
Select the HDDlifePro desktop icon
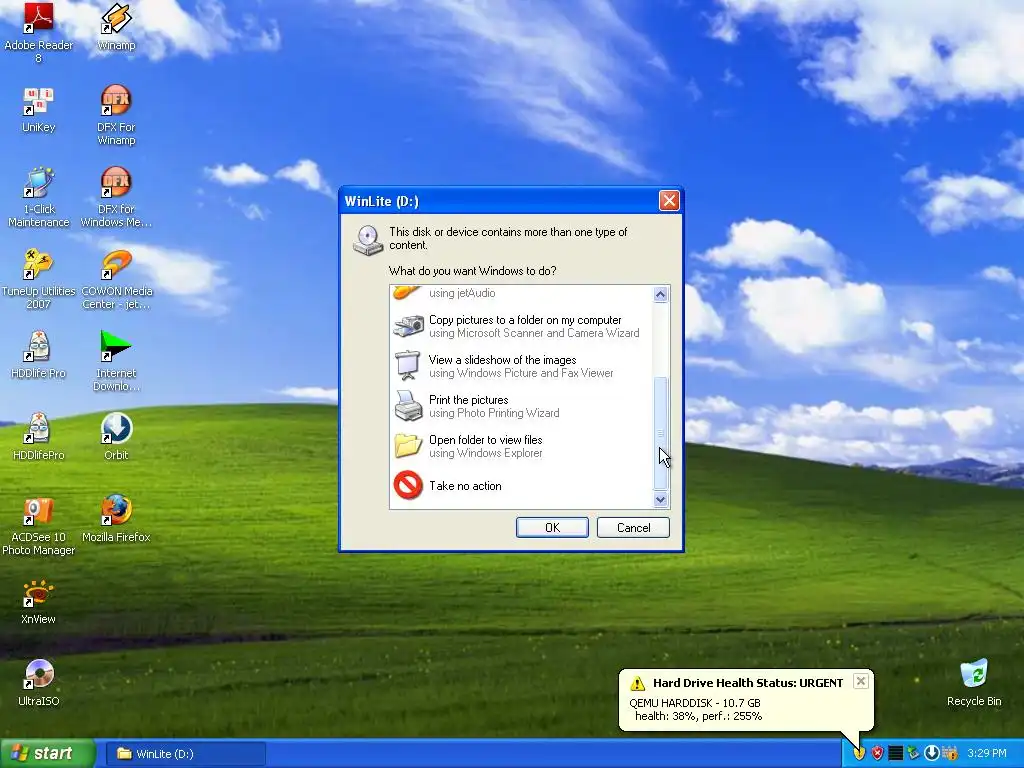pos(39,437)
